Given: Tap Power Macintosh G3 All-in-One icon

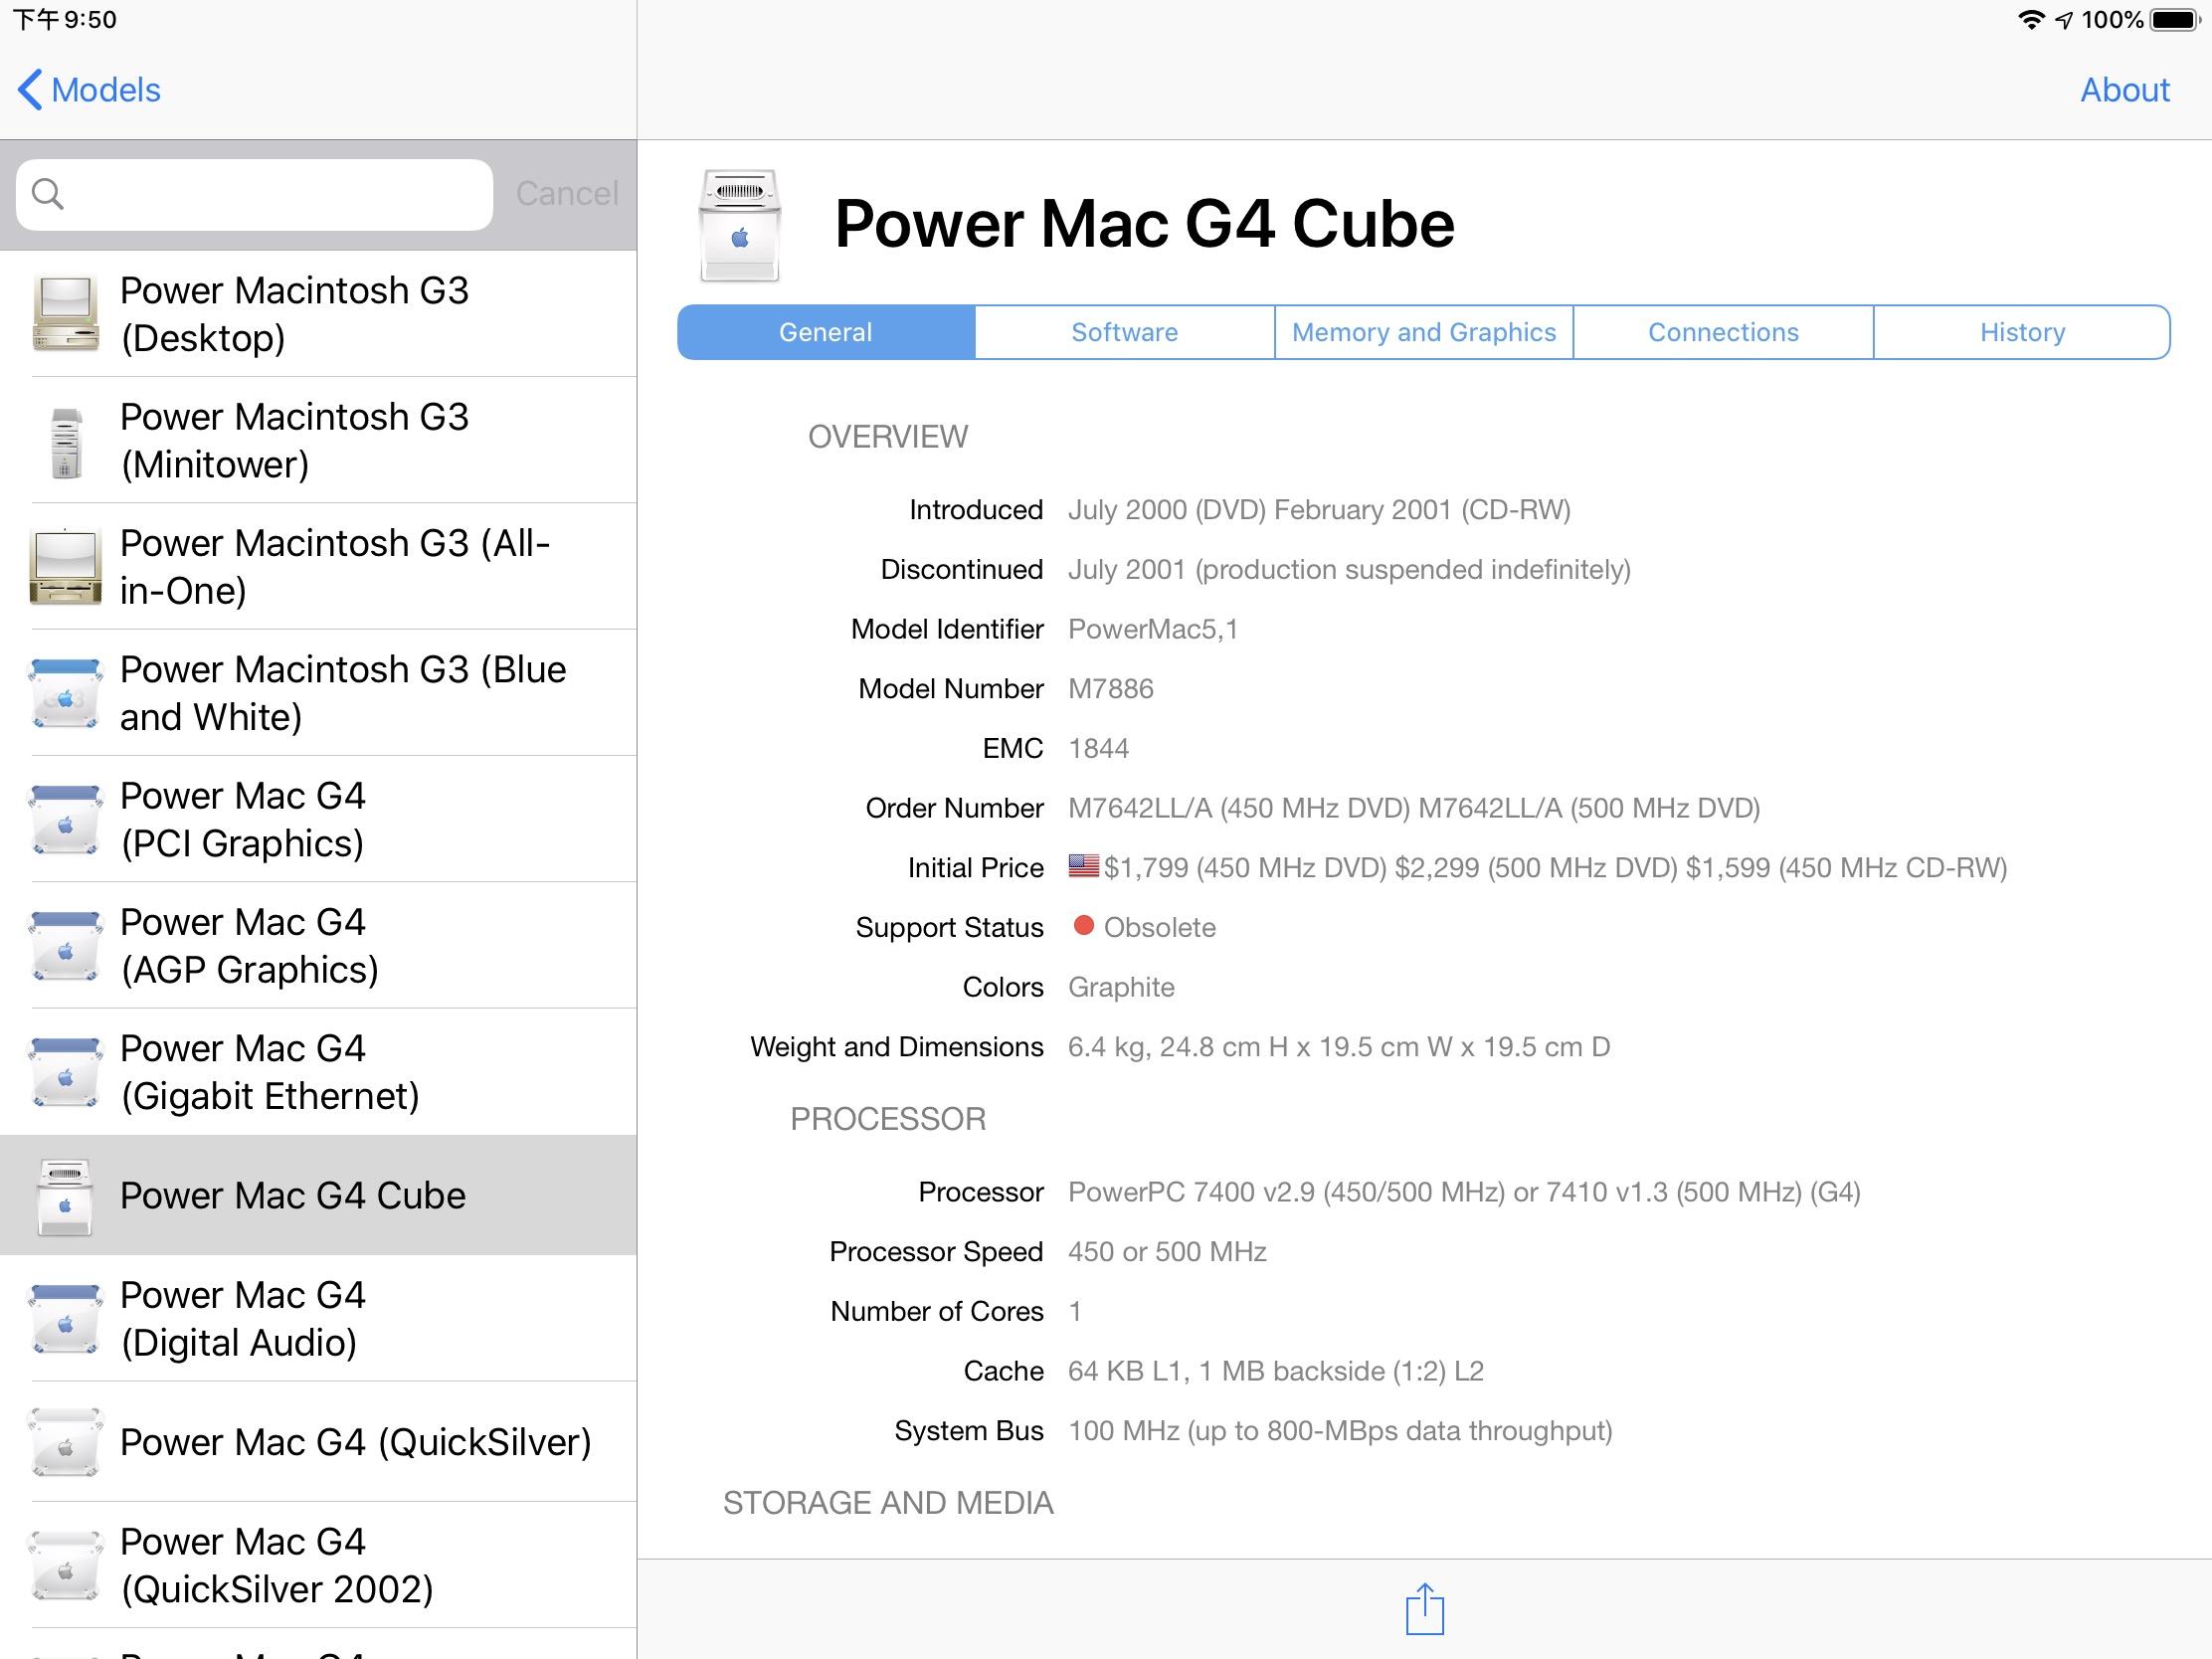Looking at the screenshot, I should [66, 567].
